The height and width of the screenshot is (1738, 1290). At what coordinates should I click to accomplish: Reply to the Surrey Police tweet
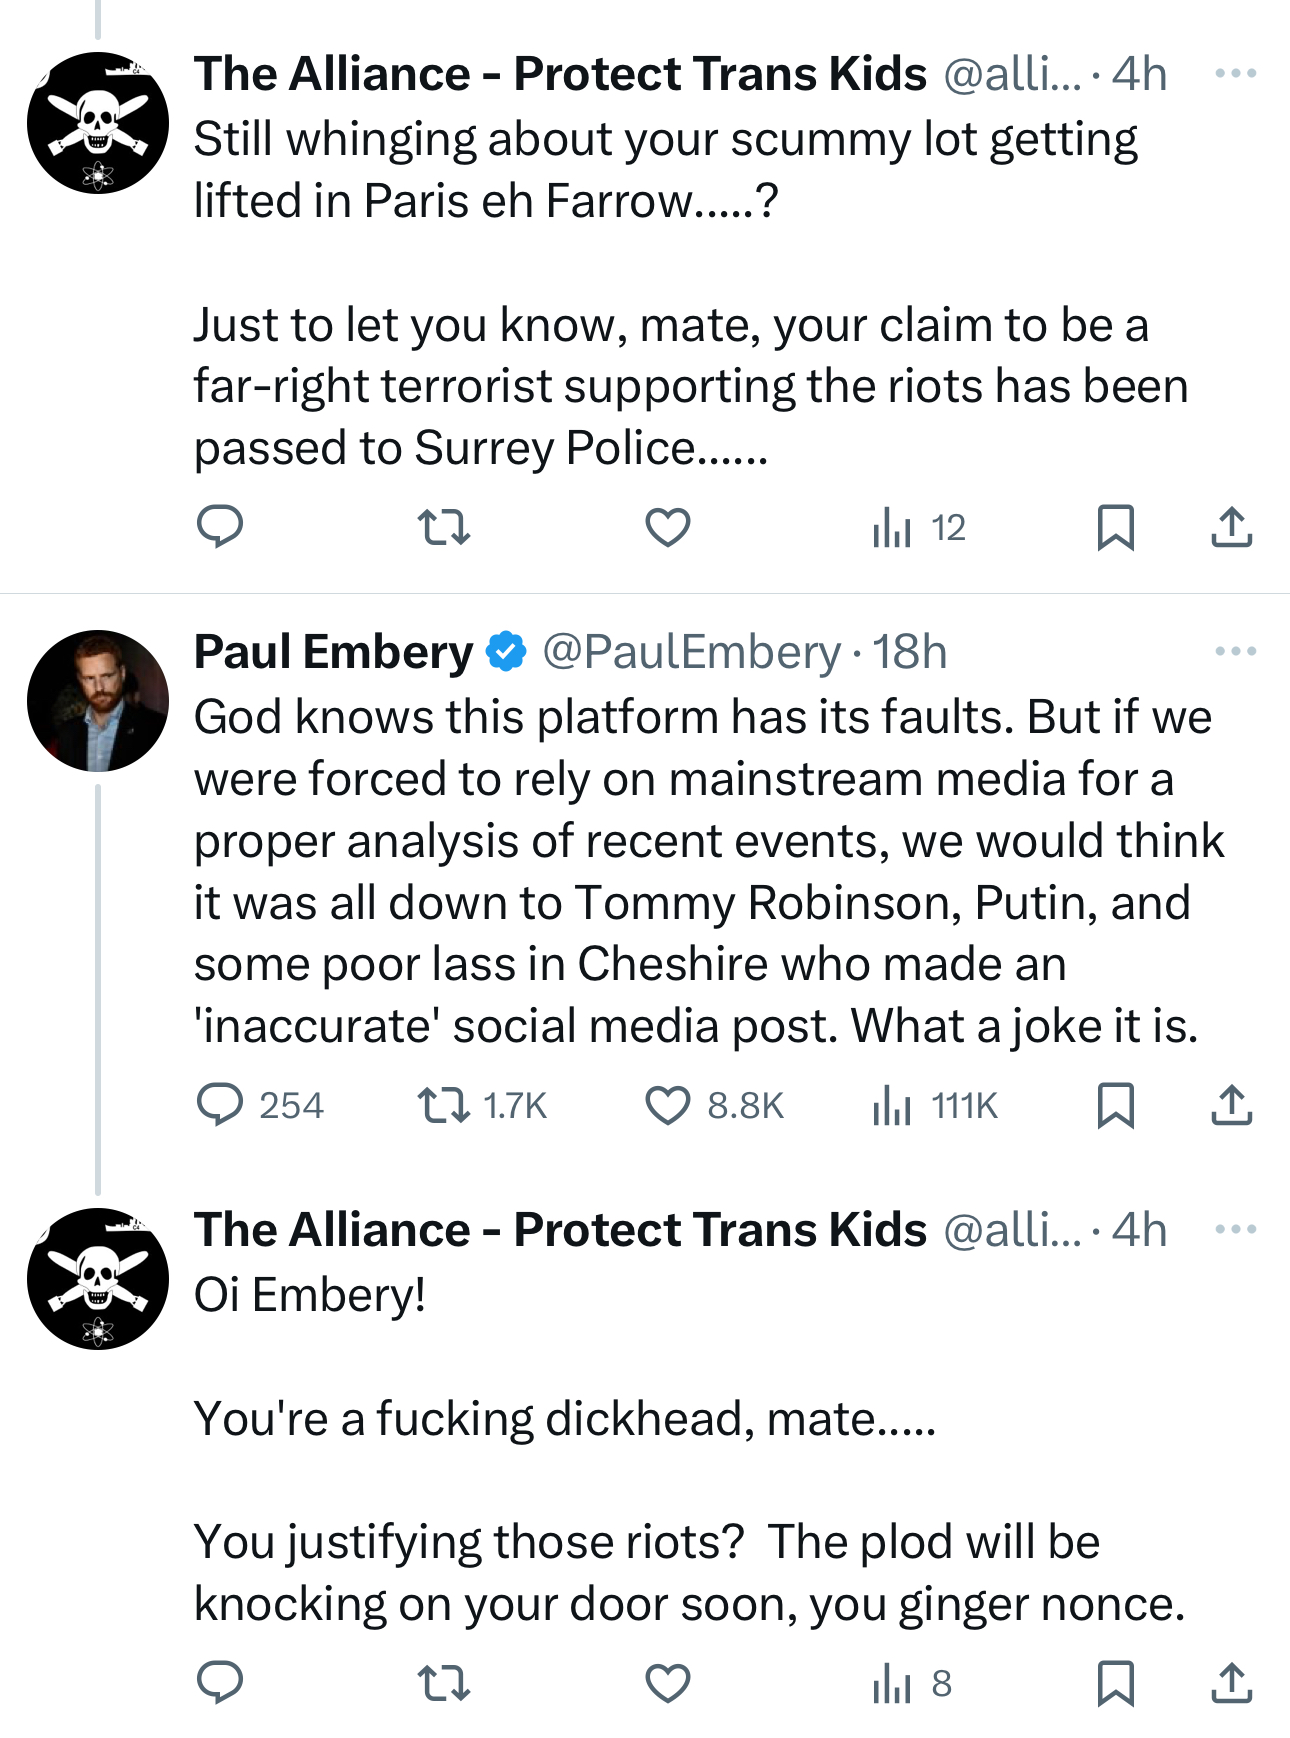click(x=220, y=527)
